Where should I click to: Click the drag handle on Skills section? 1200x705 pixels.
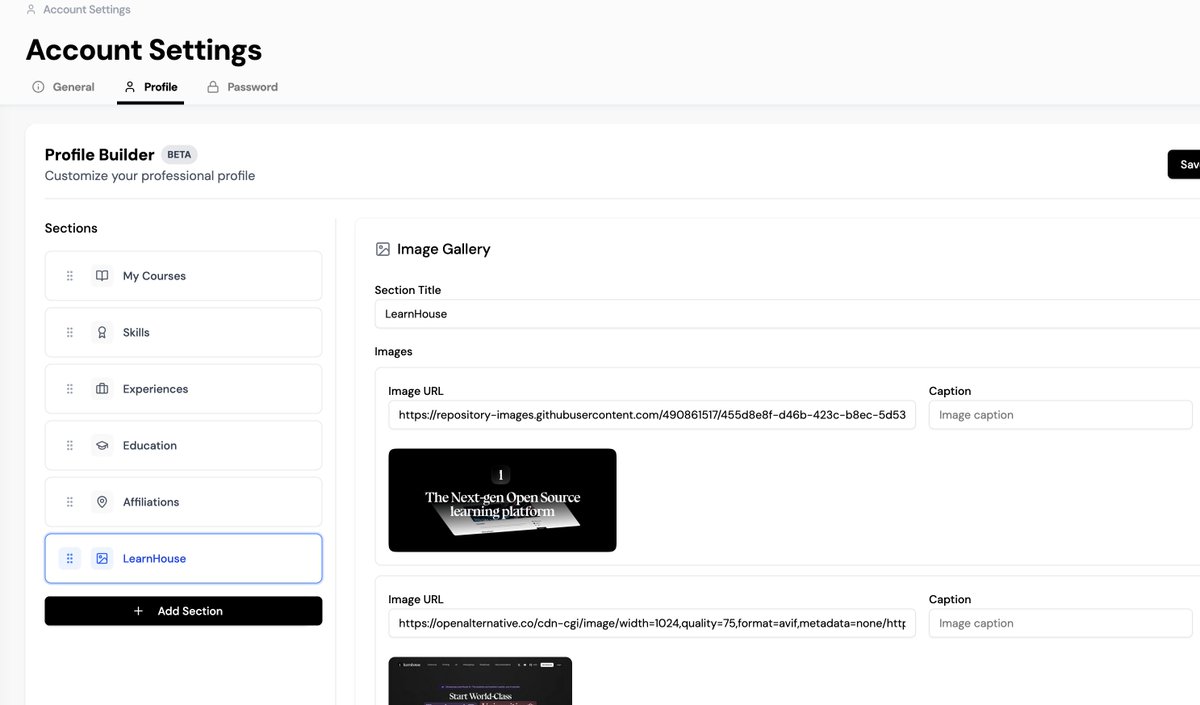[x=70, y=332]
